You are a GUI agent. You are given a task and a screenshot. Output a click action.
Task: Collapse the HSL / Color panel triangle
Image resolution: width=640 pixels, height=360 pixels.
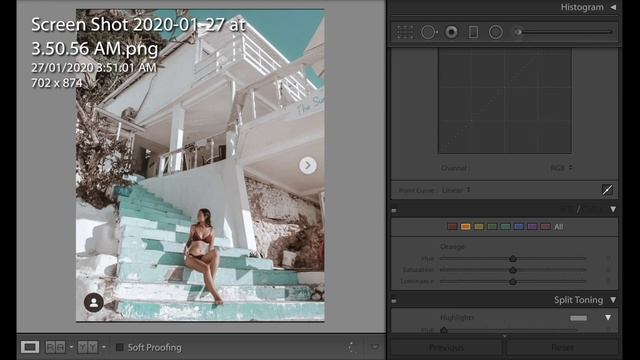point(613,209)
